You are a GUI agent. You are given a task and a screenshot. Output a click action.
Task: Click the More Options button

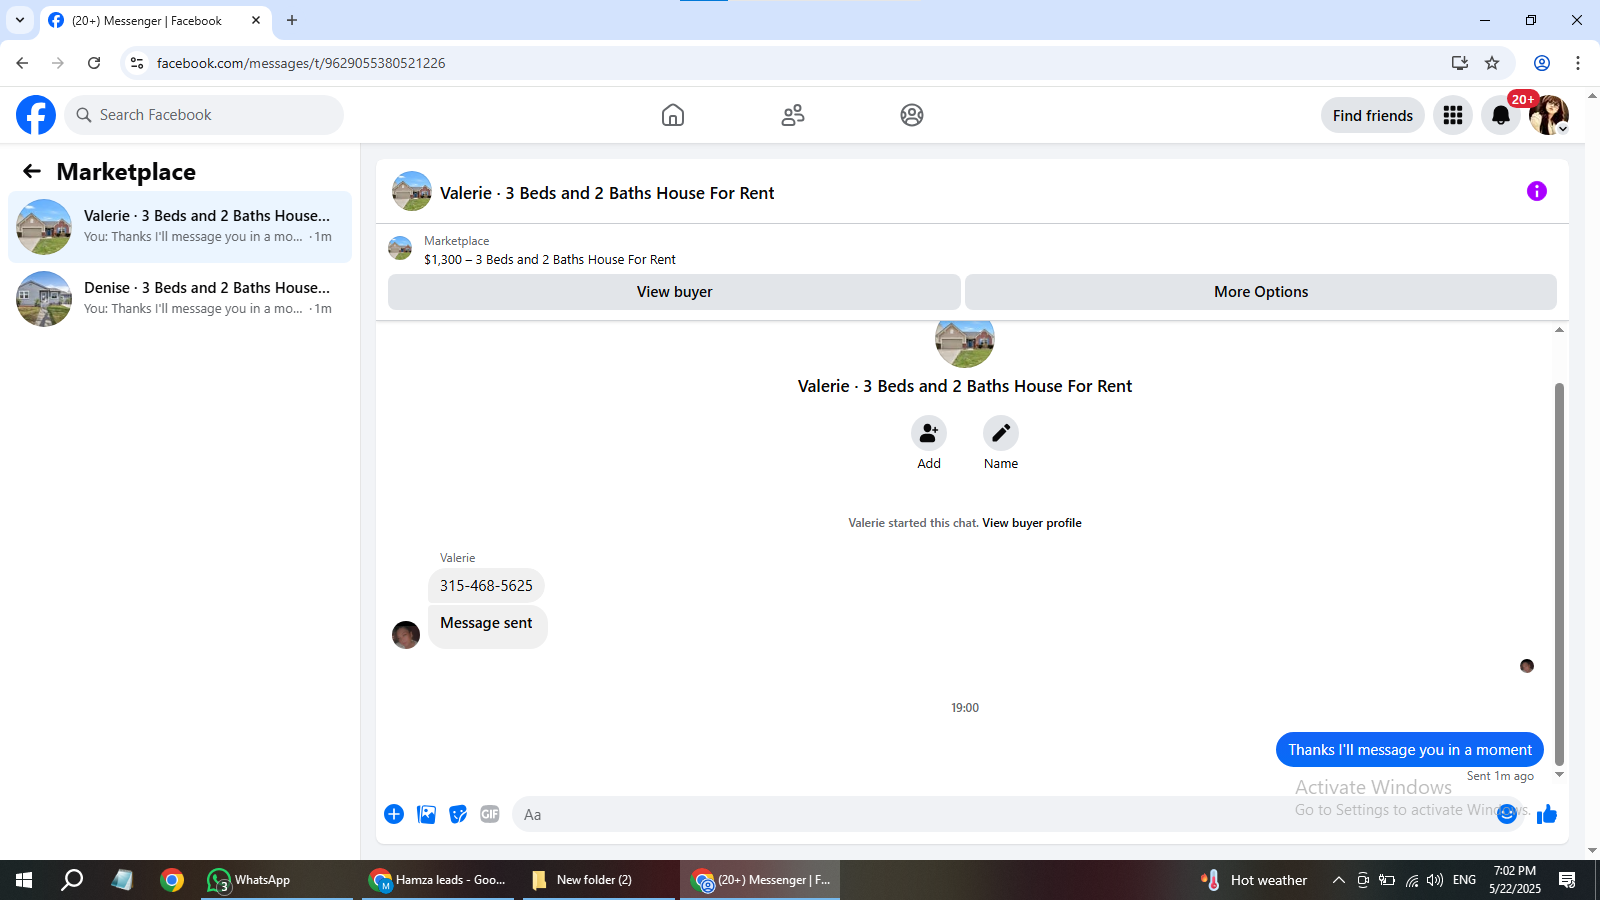1261,292
